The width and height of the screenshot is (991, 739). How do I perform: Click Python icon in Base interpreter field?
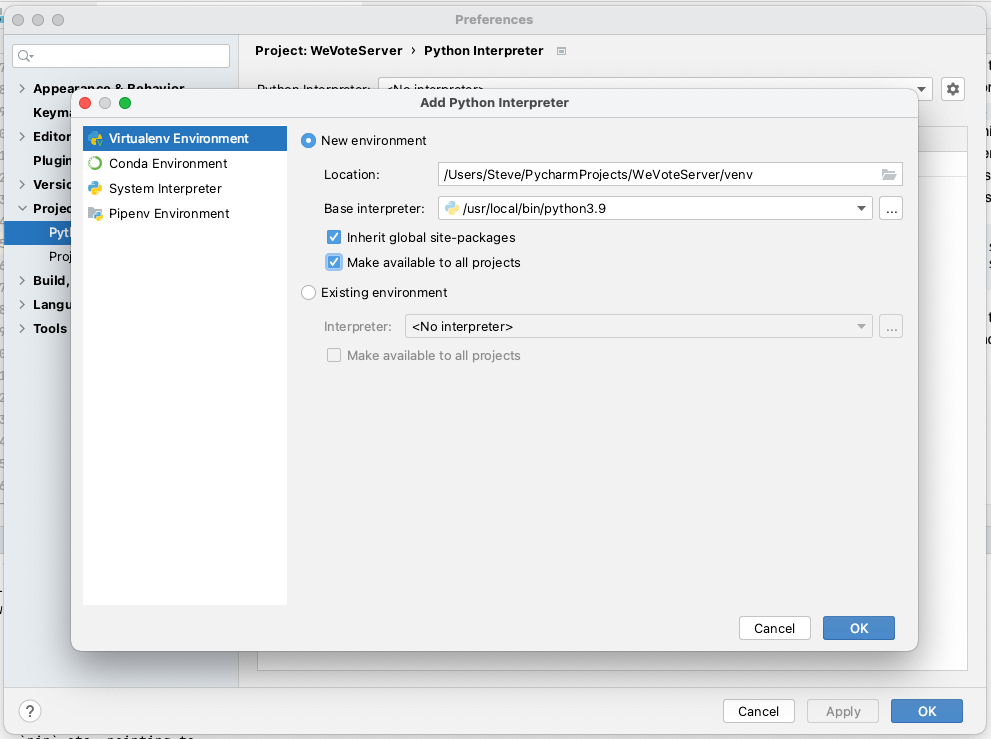(x=452, y=208)
